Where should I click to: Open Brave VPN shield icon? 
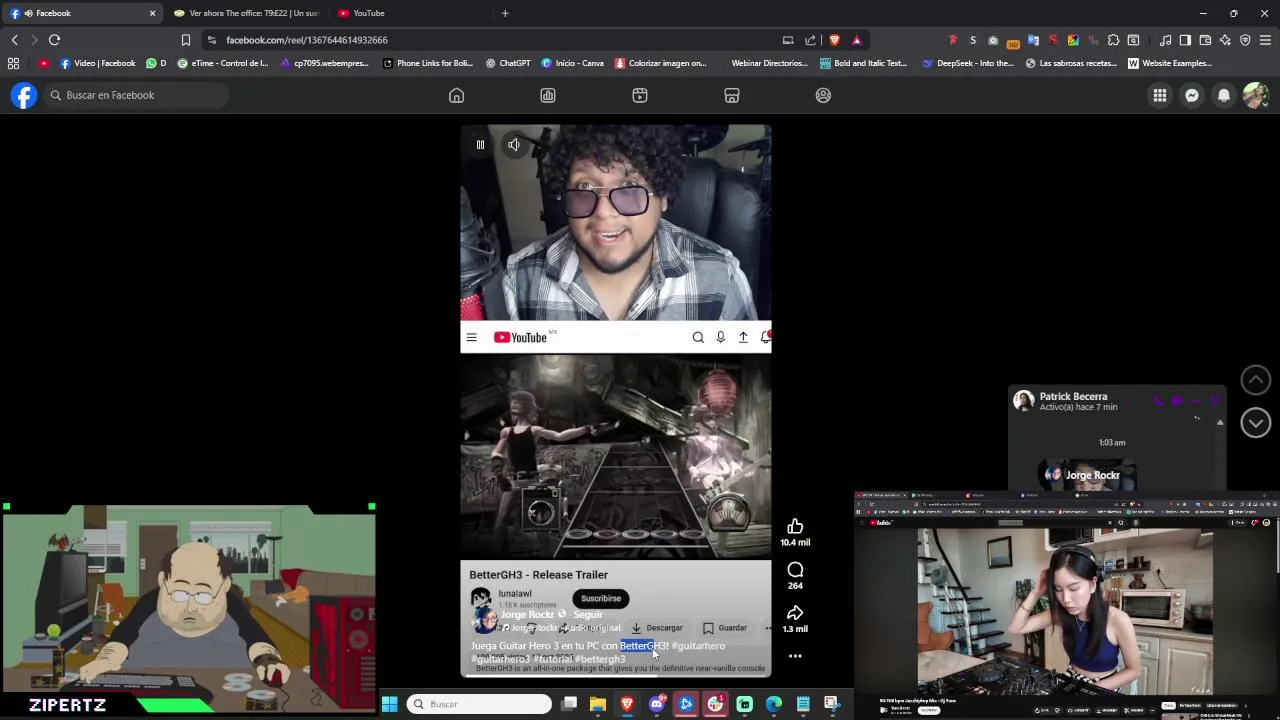tap(1245, 40)
